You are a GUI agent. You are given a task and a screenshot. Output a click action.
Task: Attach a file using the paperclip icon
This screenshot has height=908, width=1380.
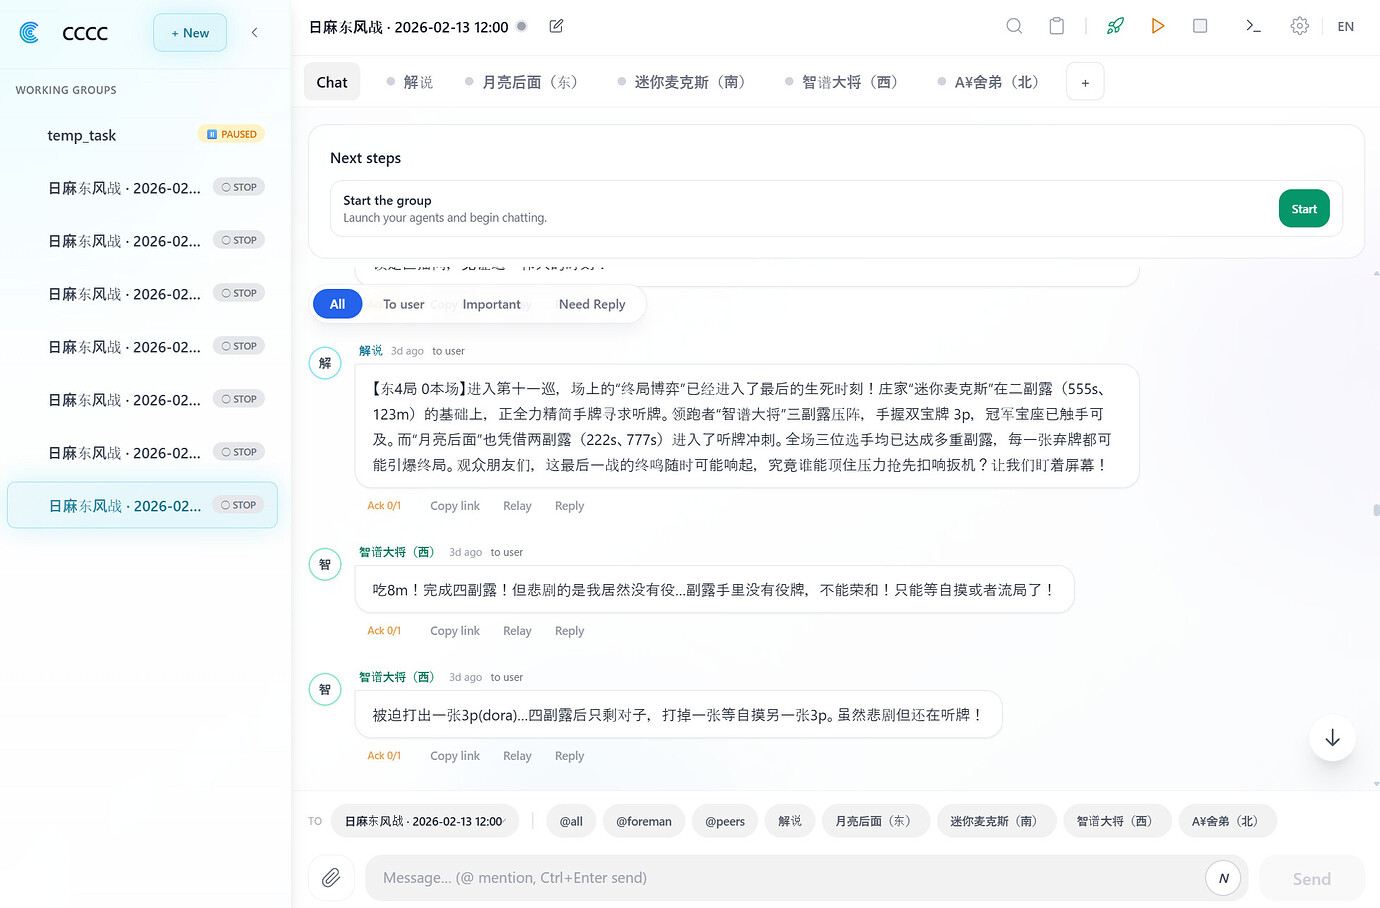(x=331, y=878)
